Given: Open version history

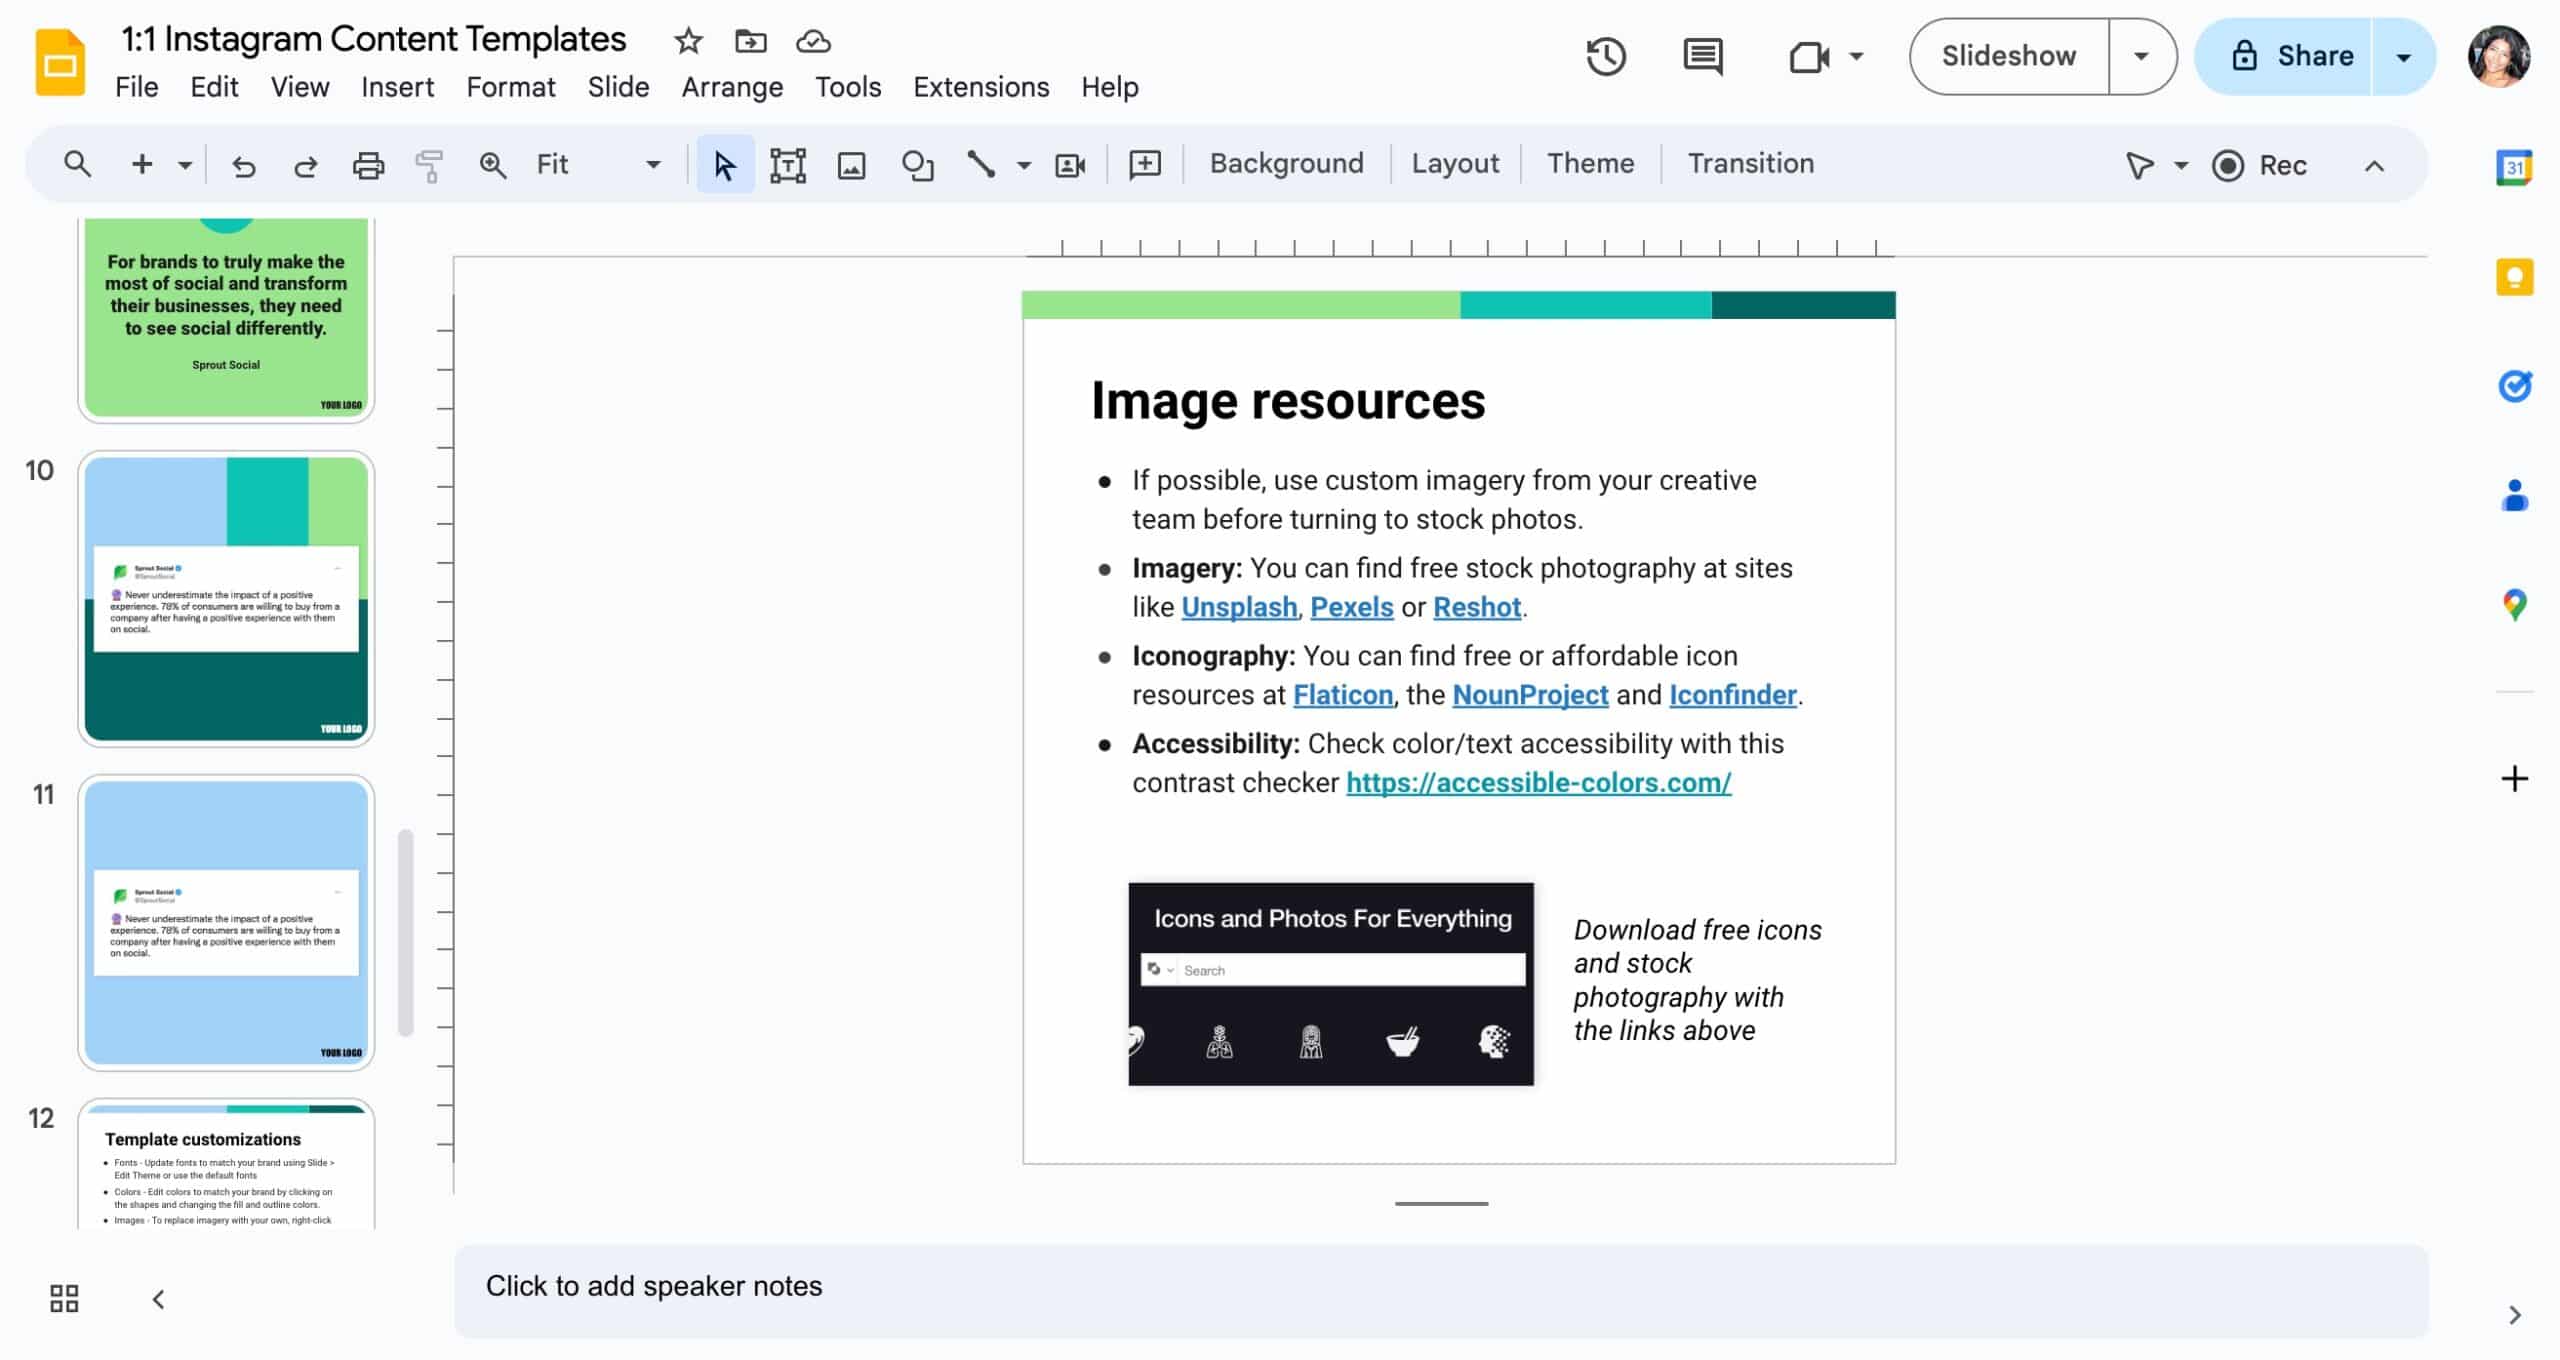Looking at the screenshot, I should pyautogui.click(x=1605, y=57).
